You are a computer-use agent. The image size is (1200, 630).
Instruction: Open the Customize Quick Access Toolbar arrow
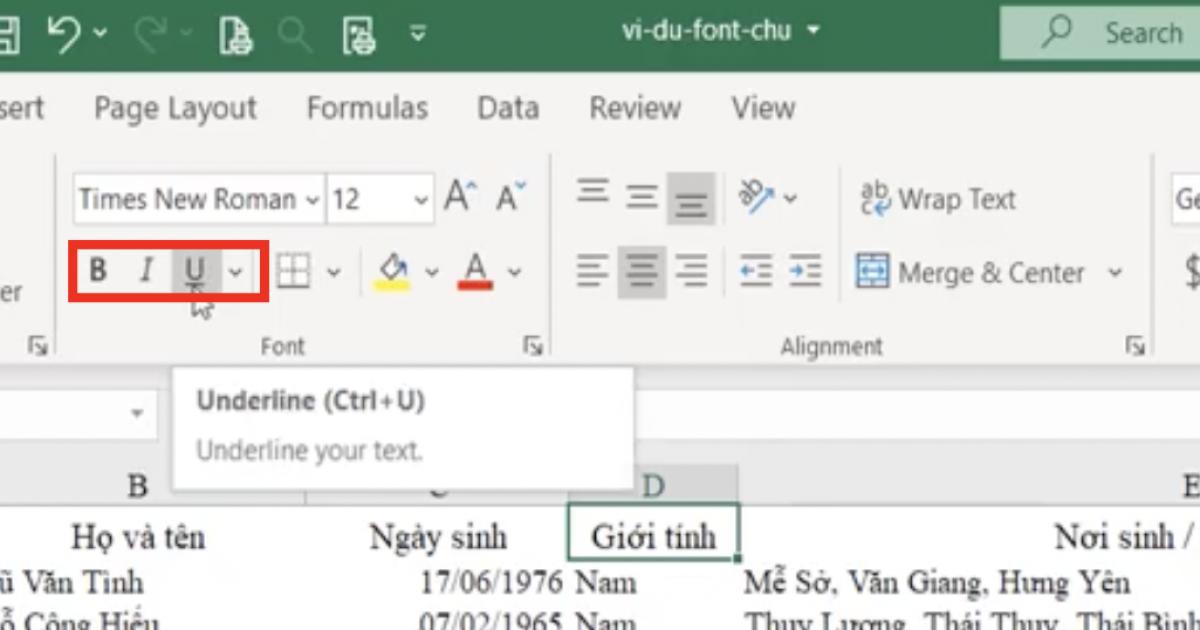click(419, 34)
